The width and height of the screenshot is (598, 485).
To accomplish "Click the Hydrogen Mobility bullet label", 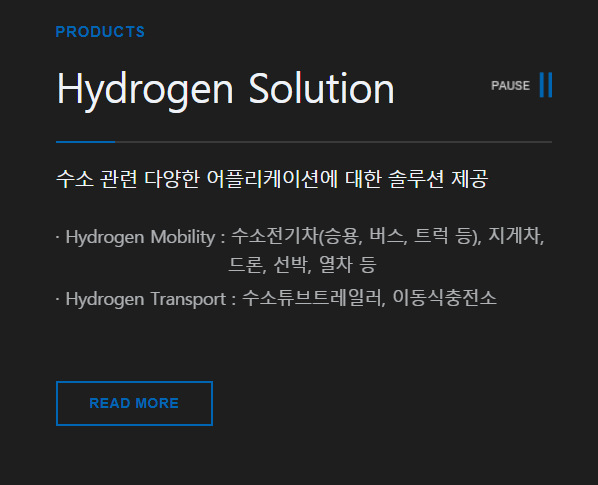I will [140, 237].
